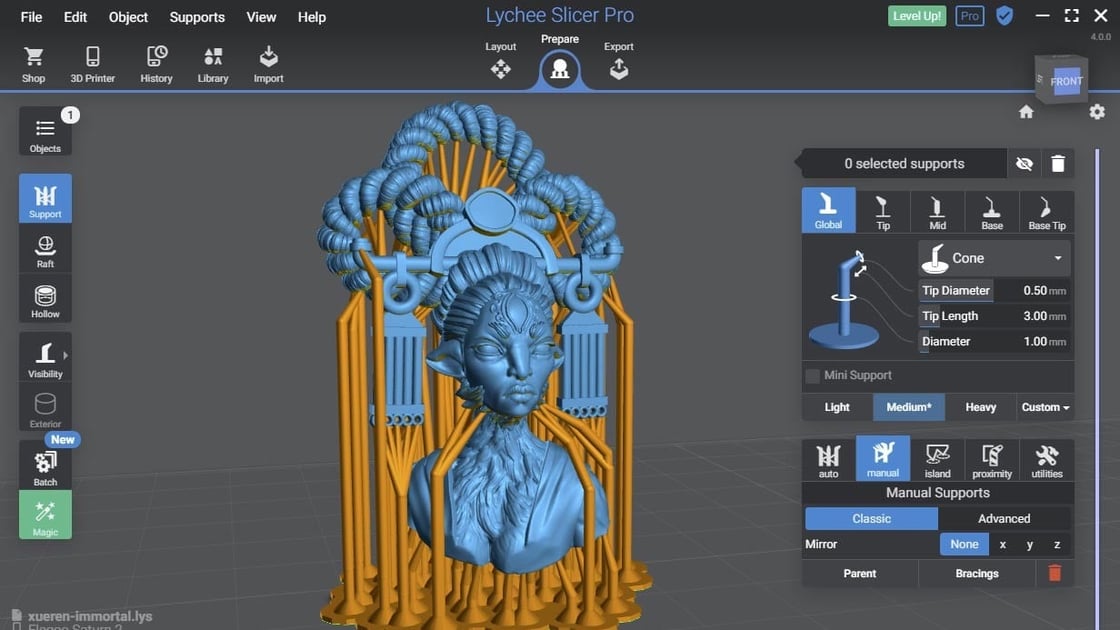Open the Objects list panel
Viewport: 1120px width, 630px height.
coord(45,133)
